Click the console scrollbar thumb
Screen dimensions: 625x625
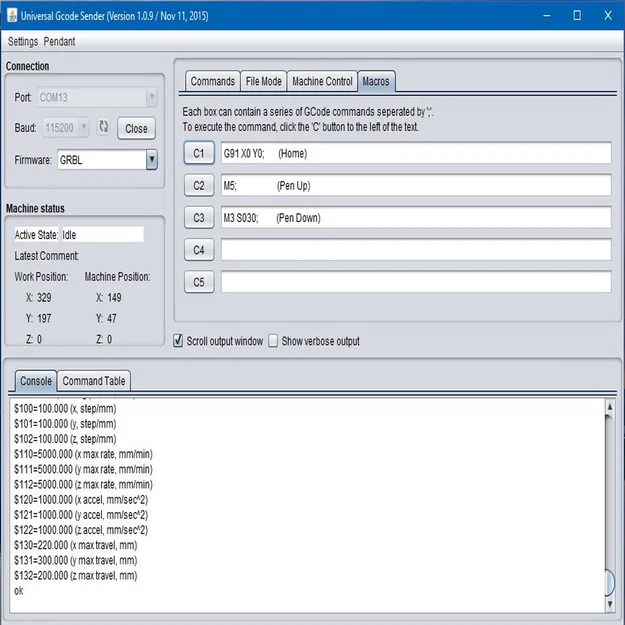click(609, 583)
